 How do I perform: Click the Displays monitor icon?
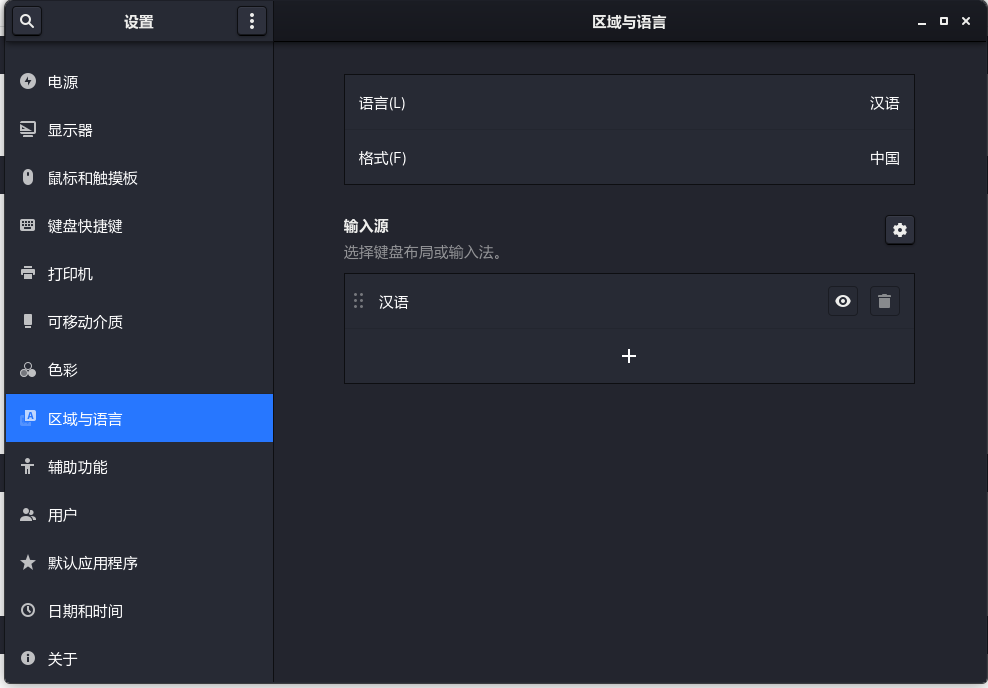(28, 129)
